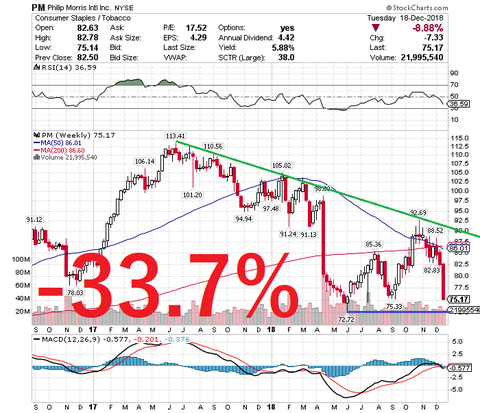Click the small RSI legend icon
Screen dimensions: 480x413
point(36,67)
